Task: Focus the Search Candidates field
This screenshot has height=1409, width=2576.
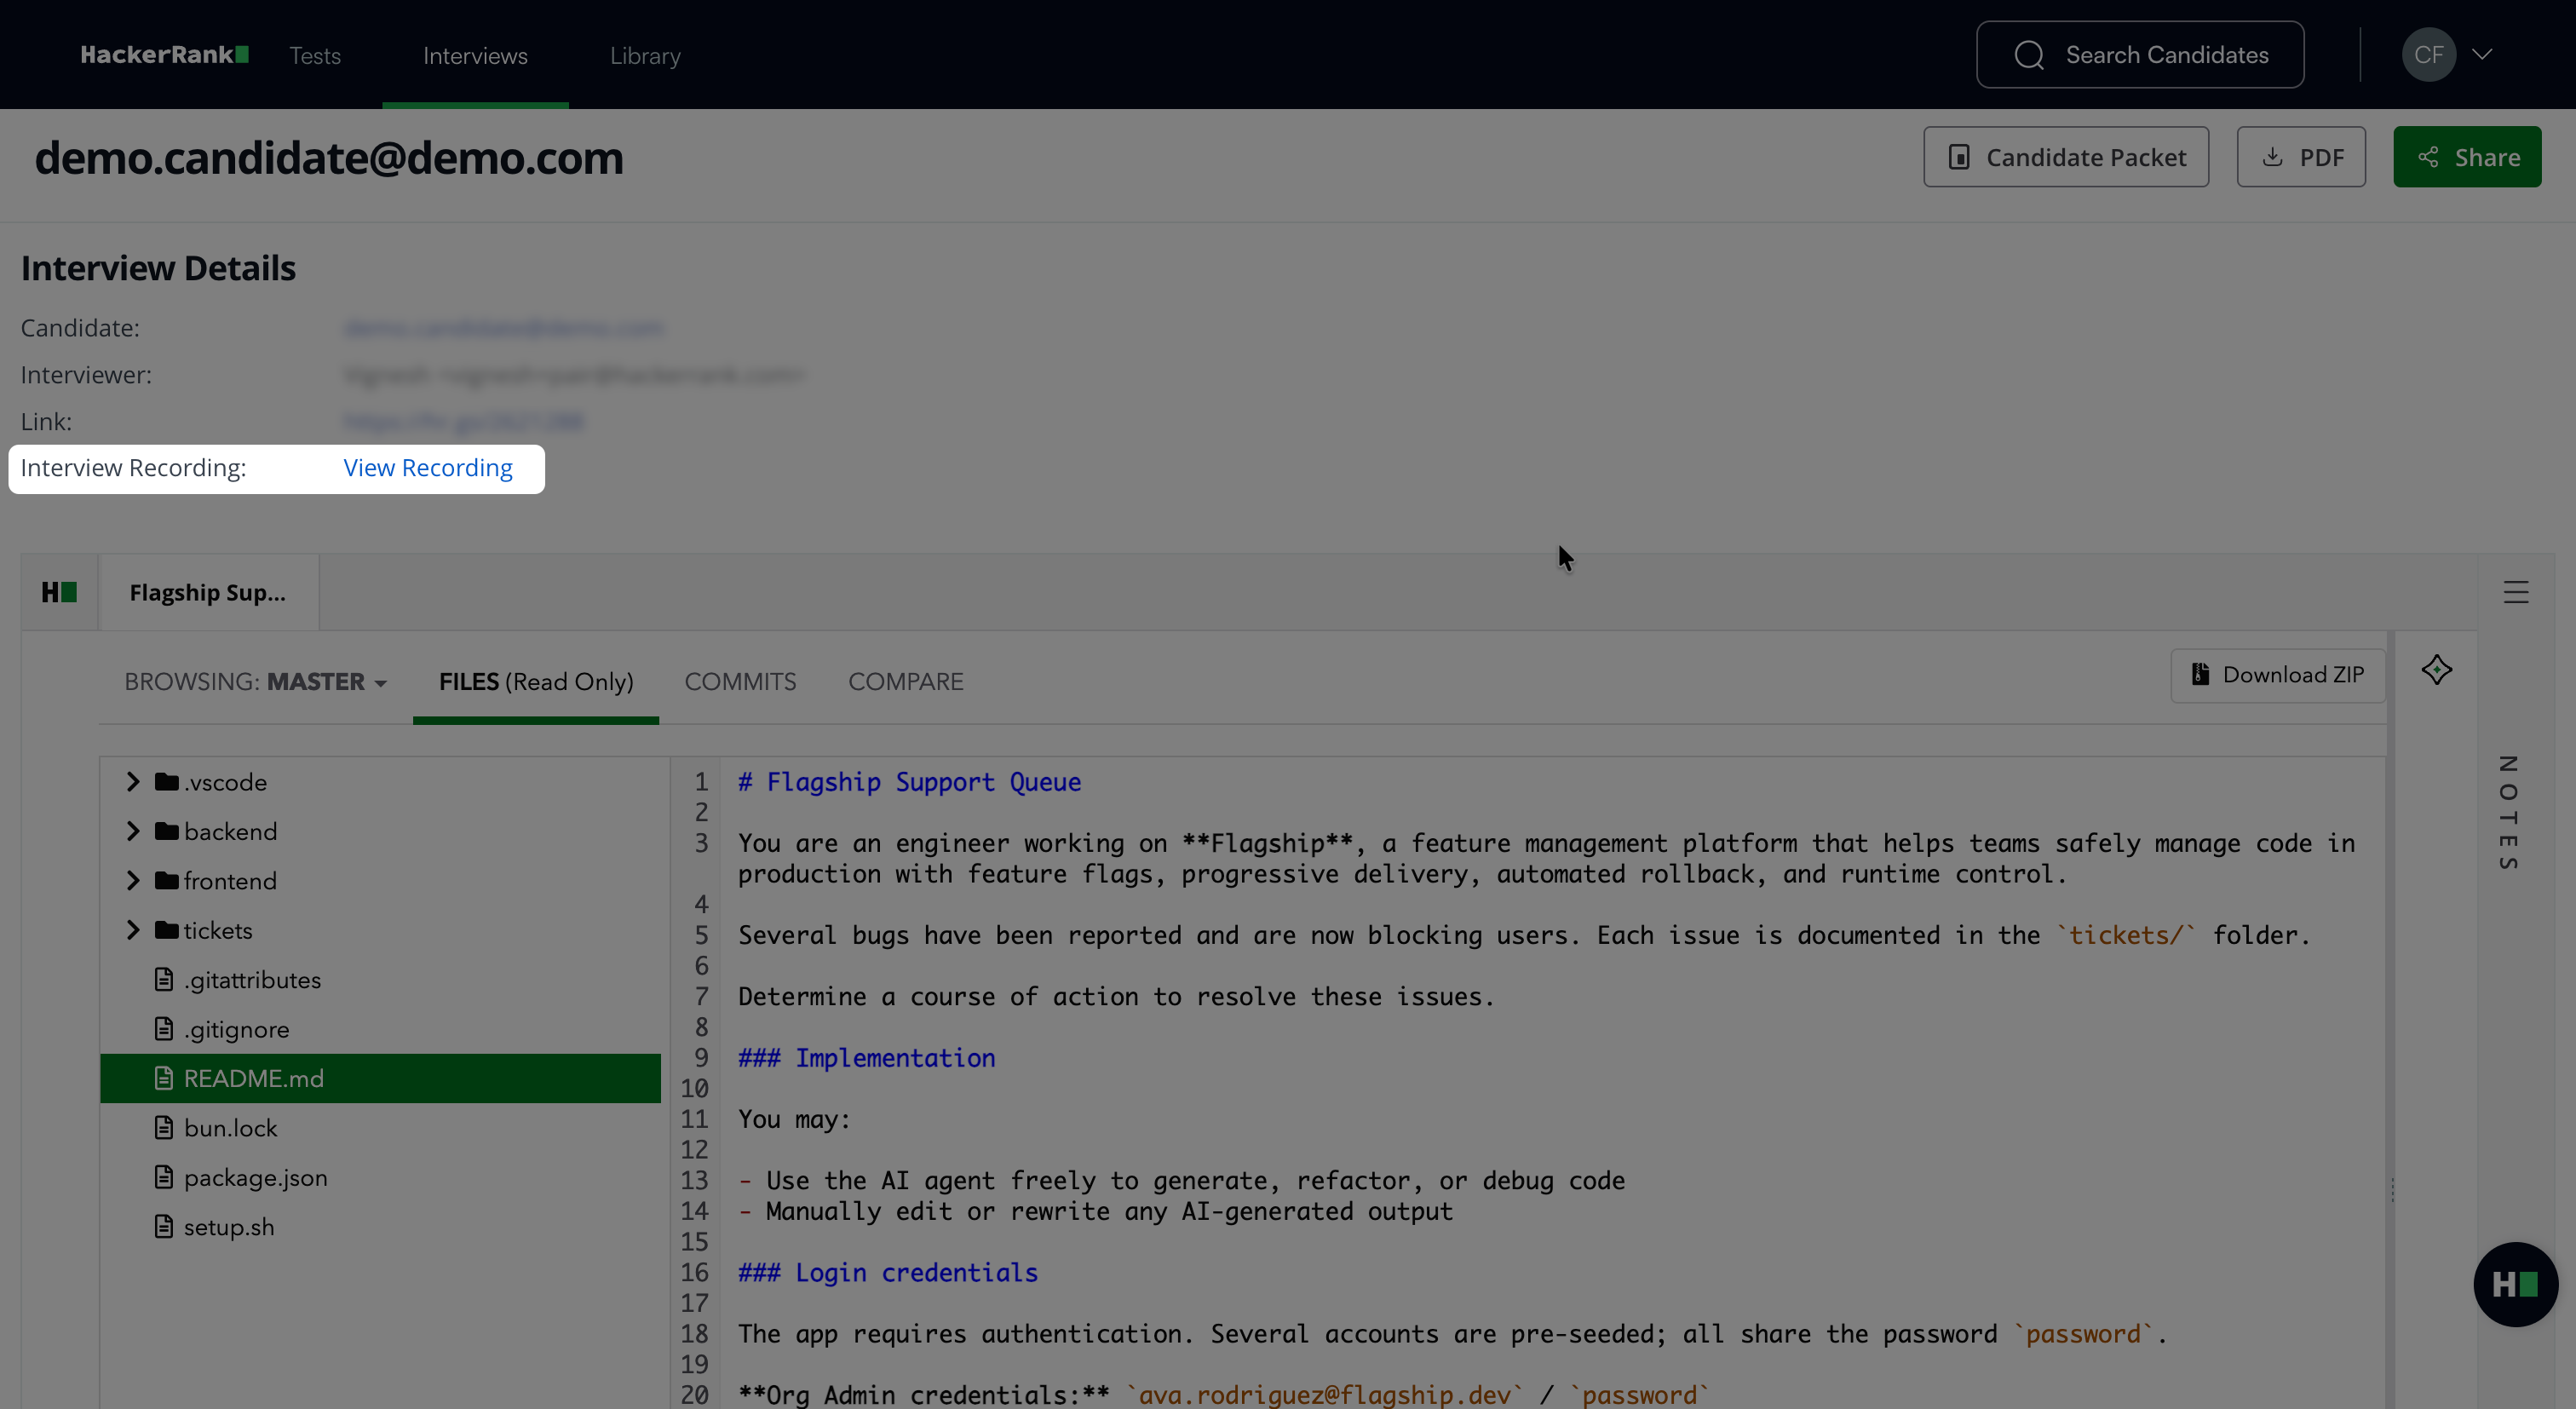Action: (x=2140, y=55)
